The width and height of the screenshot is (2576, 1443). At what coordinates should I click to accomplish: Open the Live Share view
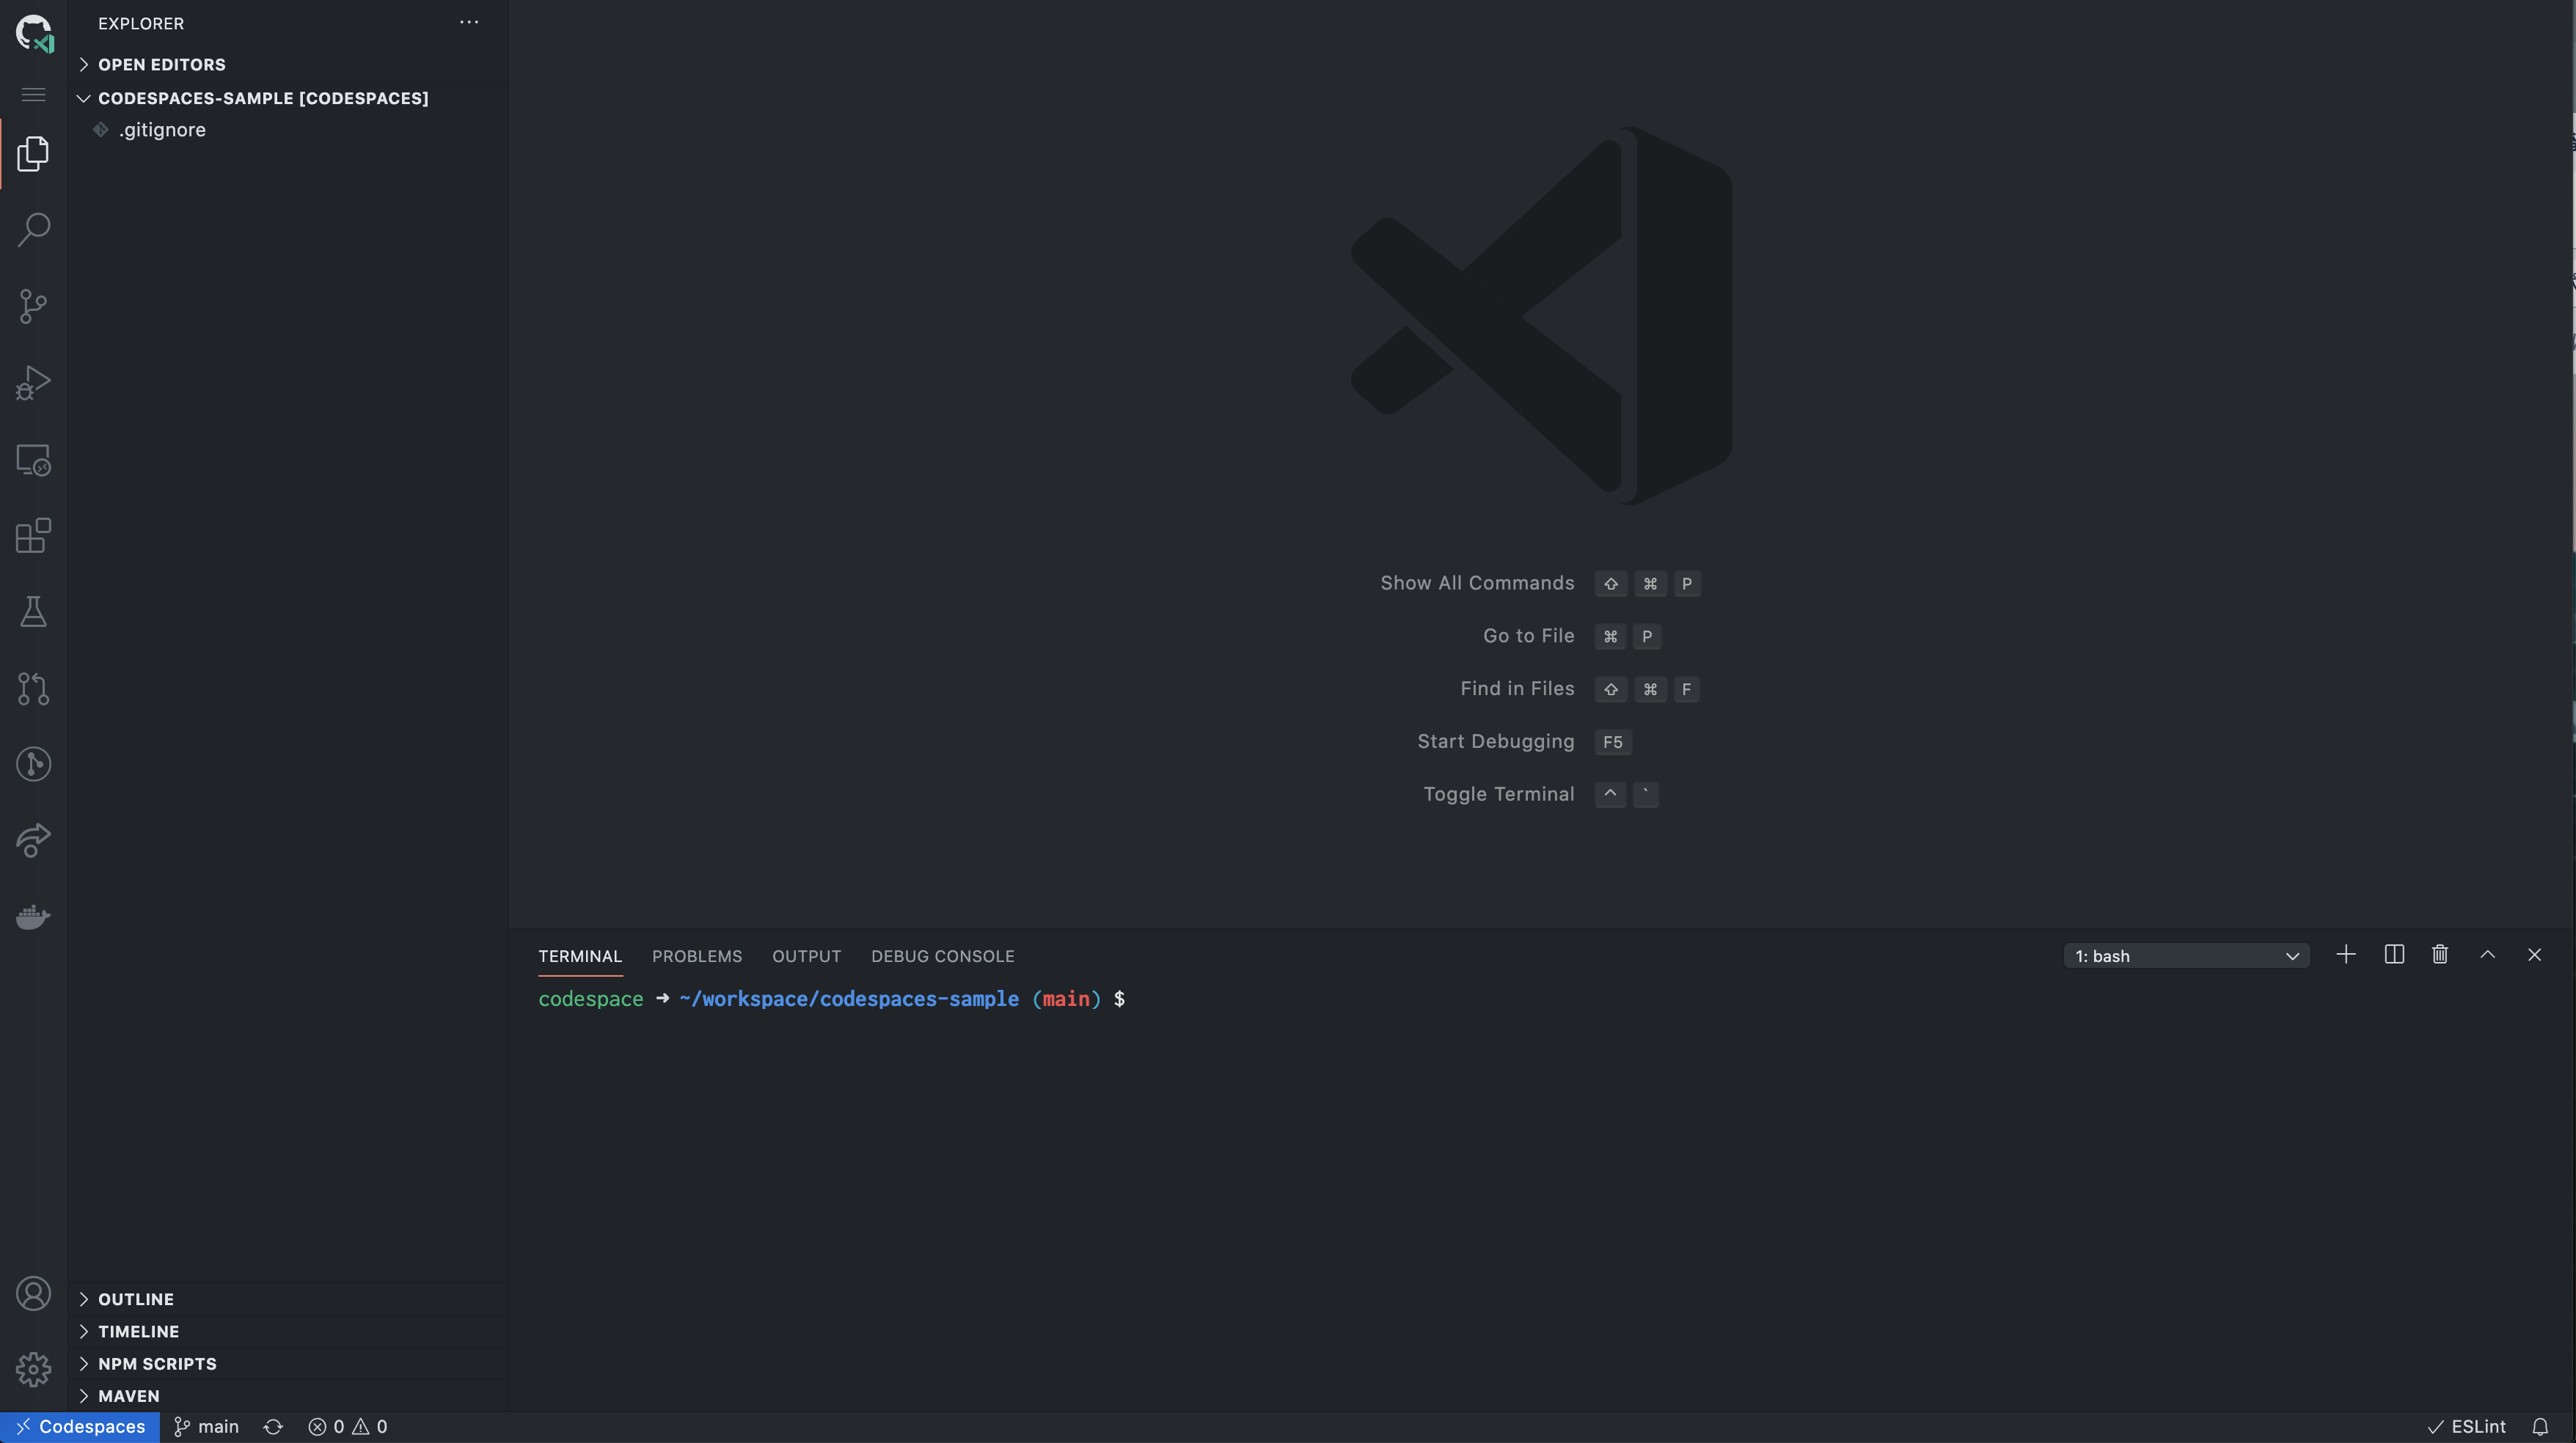tap(33, 840)
